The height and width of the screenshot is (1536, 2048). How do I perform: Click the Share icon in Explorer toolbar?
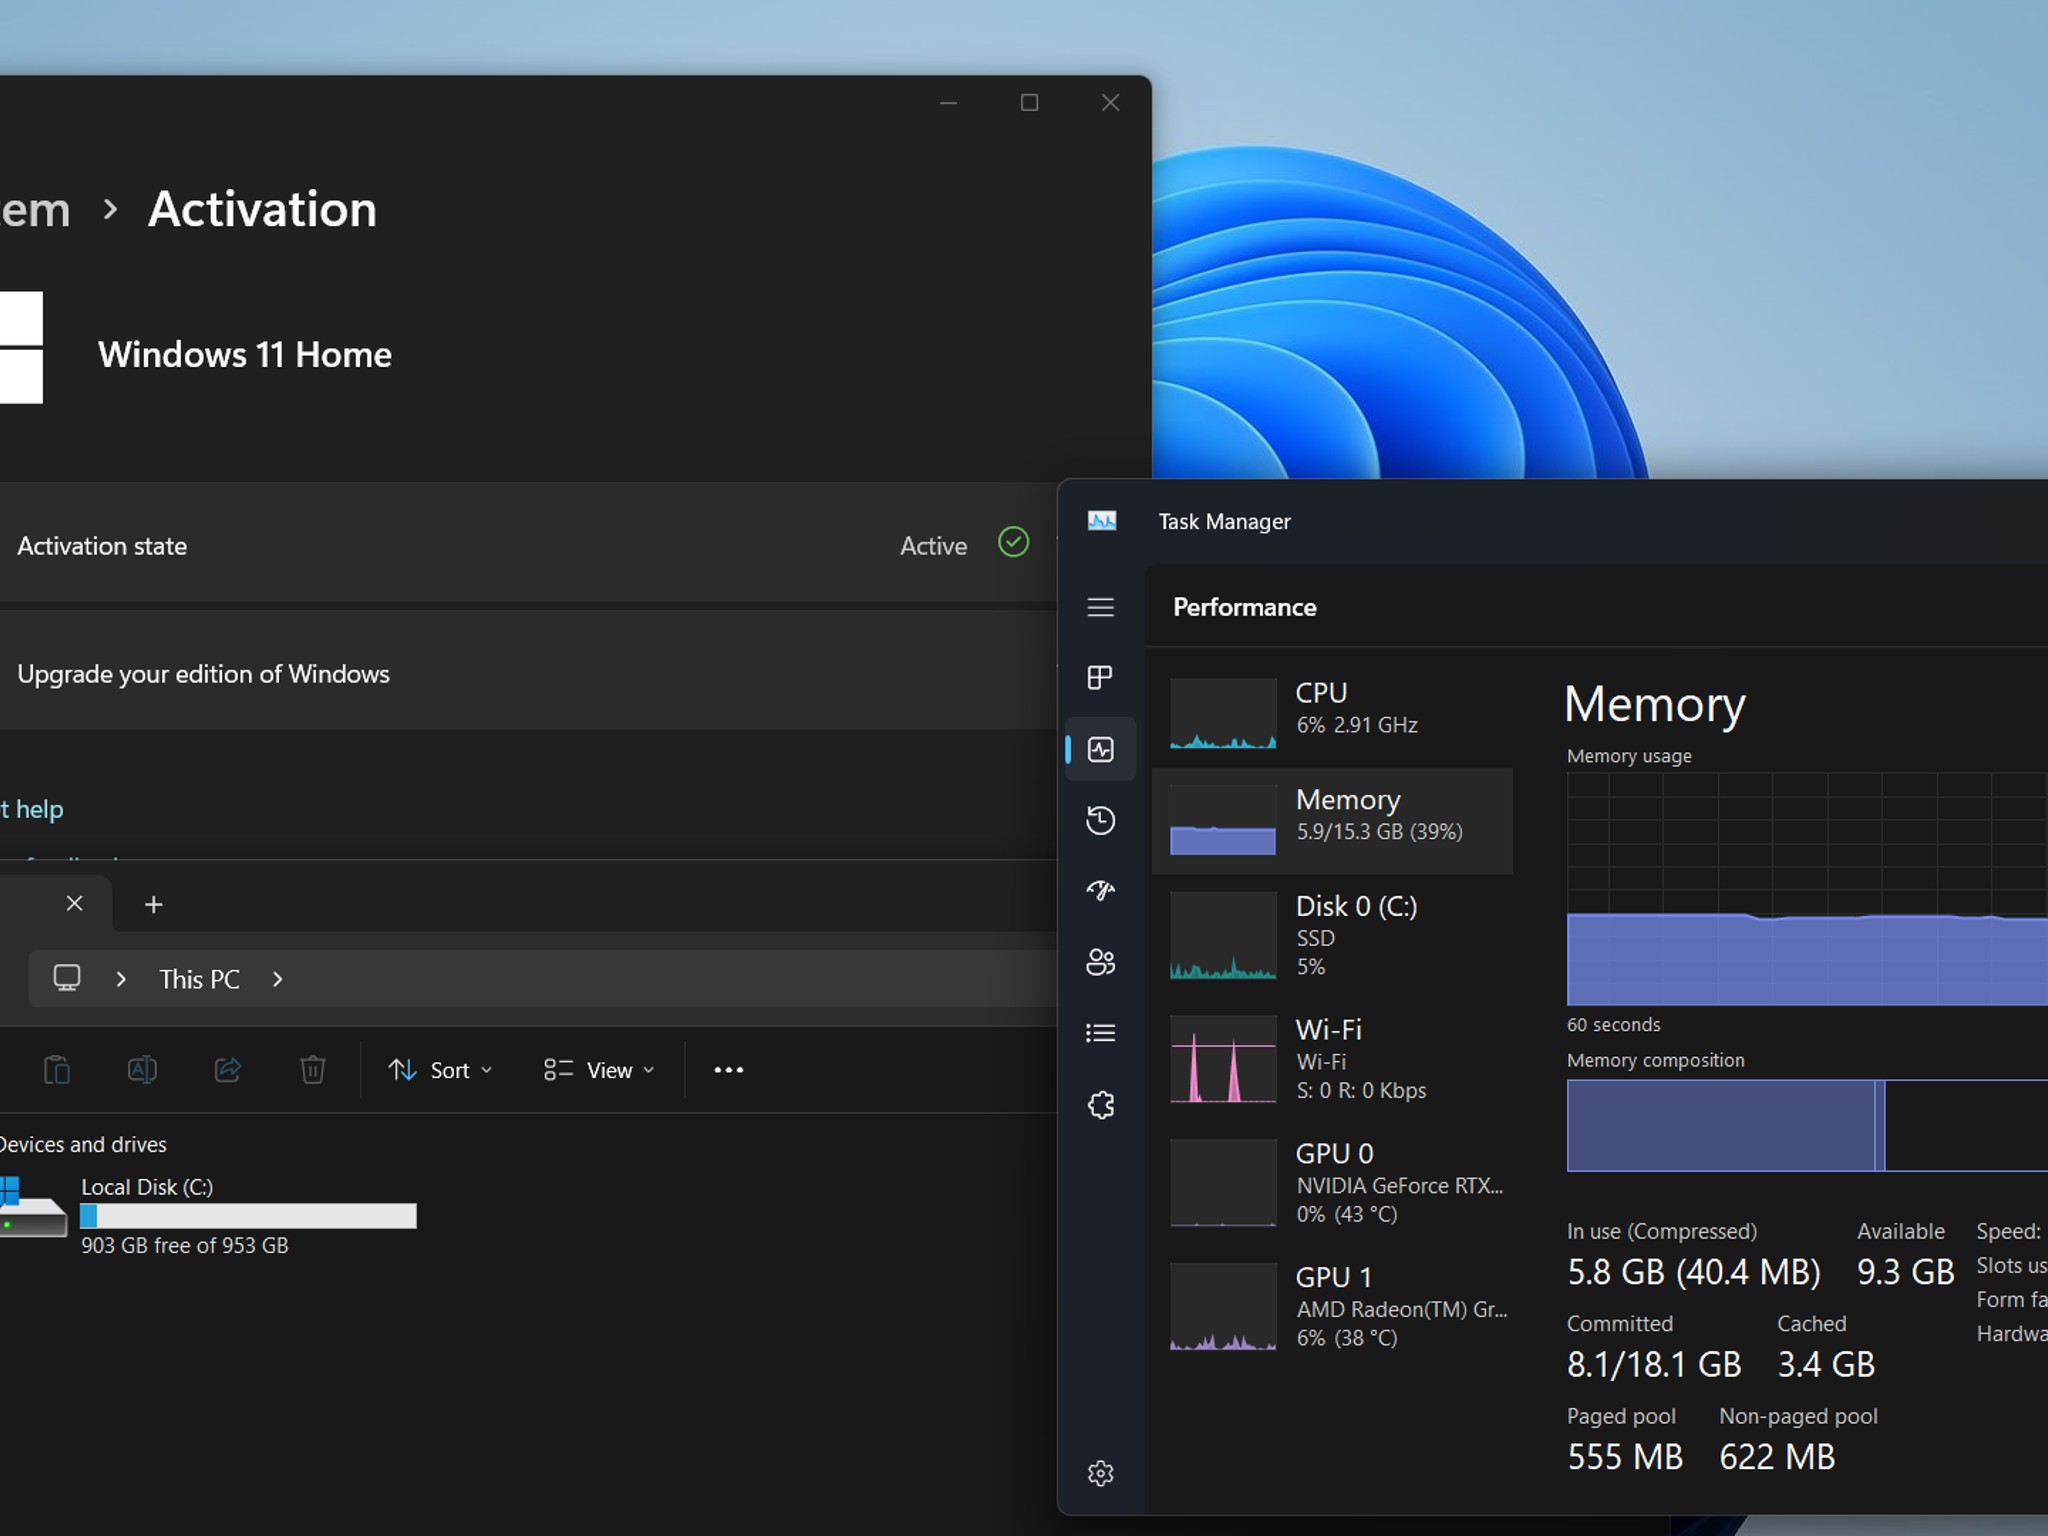click(x=228, y=1070)
